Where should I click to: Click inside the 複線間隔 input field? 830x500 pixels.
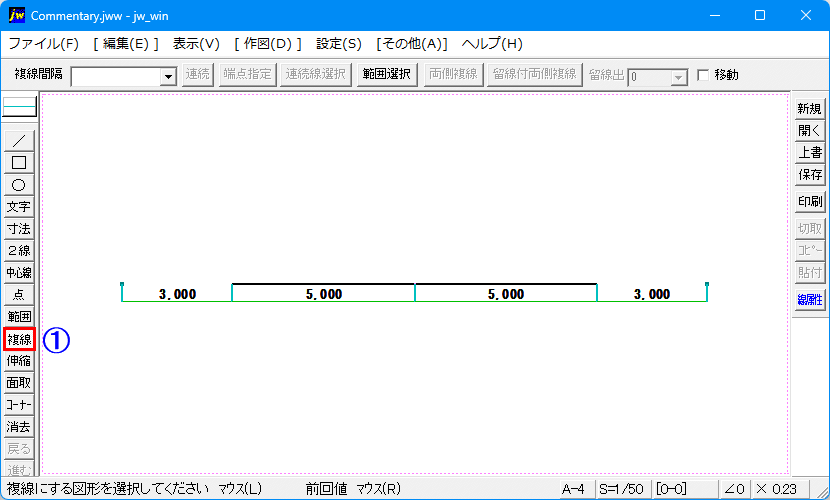[x=116, y=77]
